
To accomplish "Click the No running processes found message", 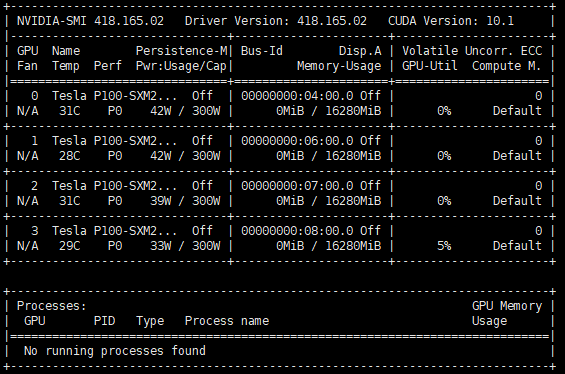I will (x=115, y=351).
